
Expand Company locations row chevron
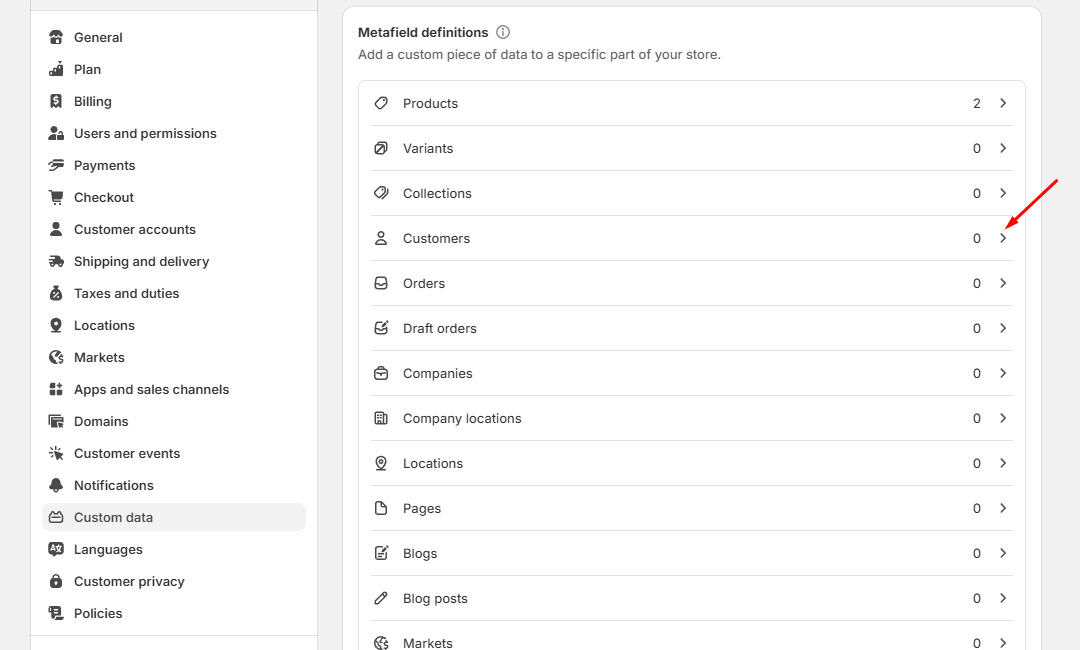click(1003, 418)
